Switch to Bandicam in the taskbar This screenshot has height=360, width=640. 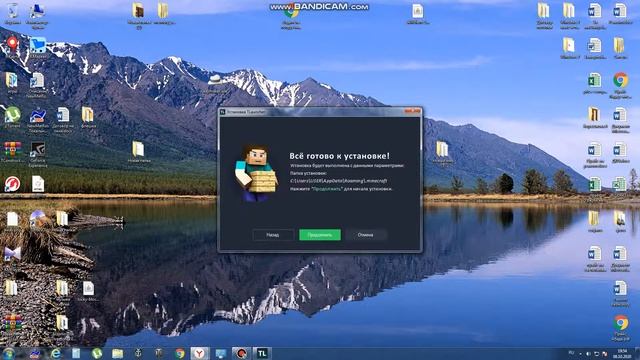[241, 353]
